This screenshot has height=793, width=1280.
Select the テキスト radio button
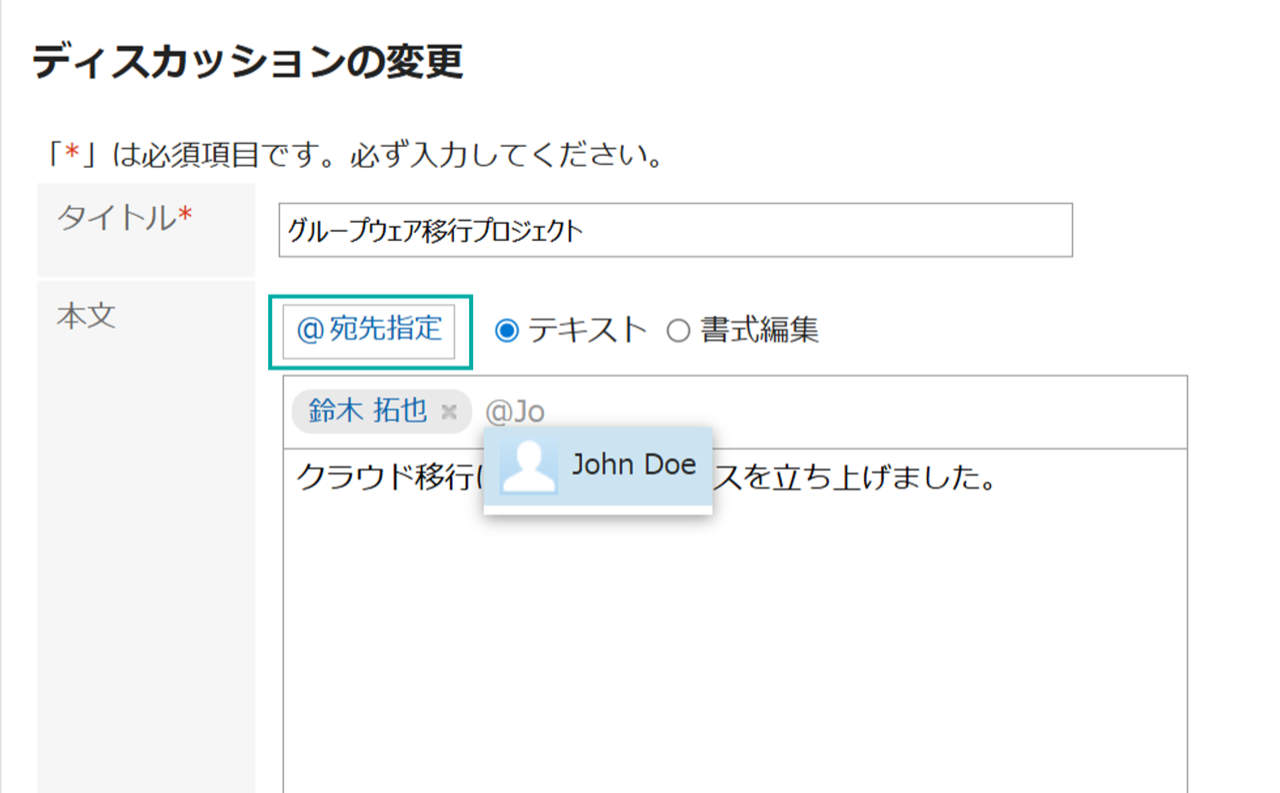pyautogui.click(x=507, y=331)
